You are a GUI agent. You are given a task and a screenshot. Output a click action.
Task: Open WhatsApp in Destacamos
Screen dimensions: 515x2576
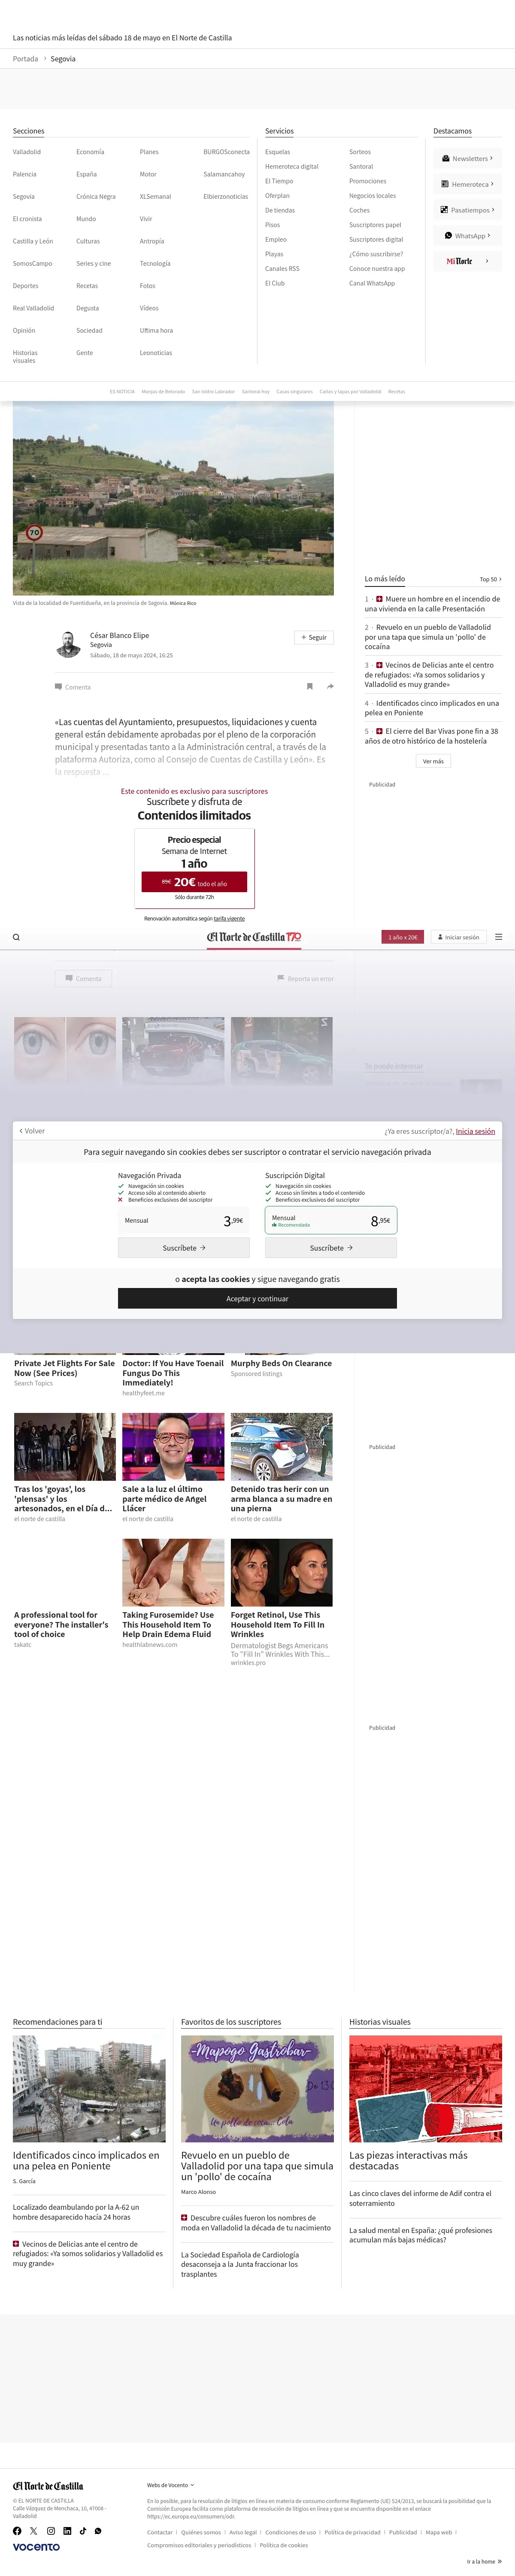[x=467, y=236]
